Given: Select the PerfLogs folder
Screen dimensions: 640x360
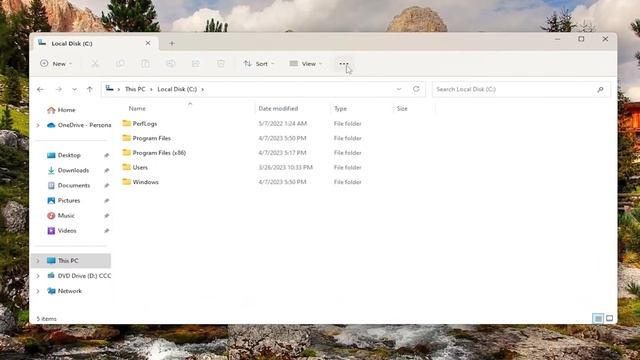Looking at the screenshot, I should [140, 123].
